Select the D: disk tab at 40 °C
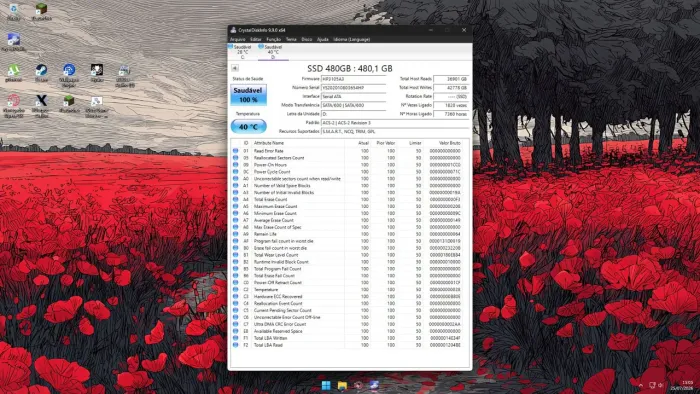This screenshot has height=394, width=700. (x=273, y=52)
